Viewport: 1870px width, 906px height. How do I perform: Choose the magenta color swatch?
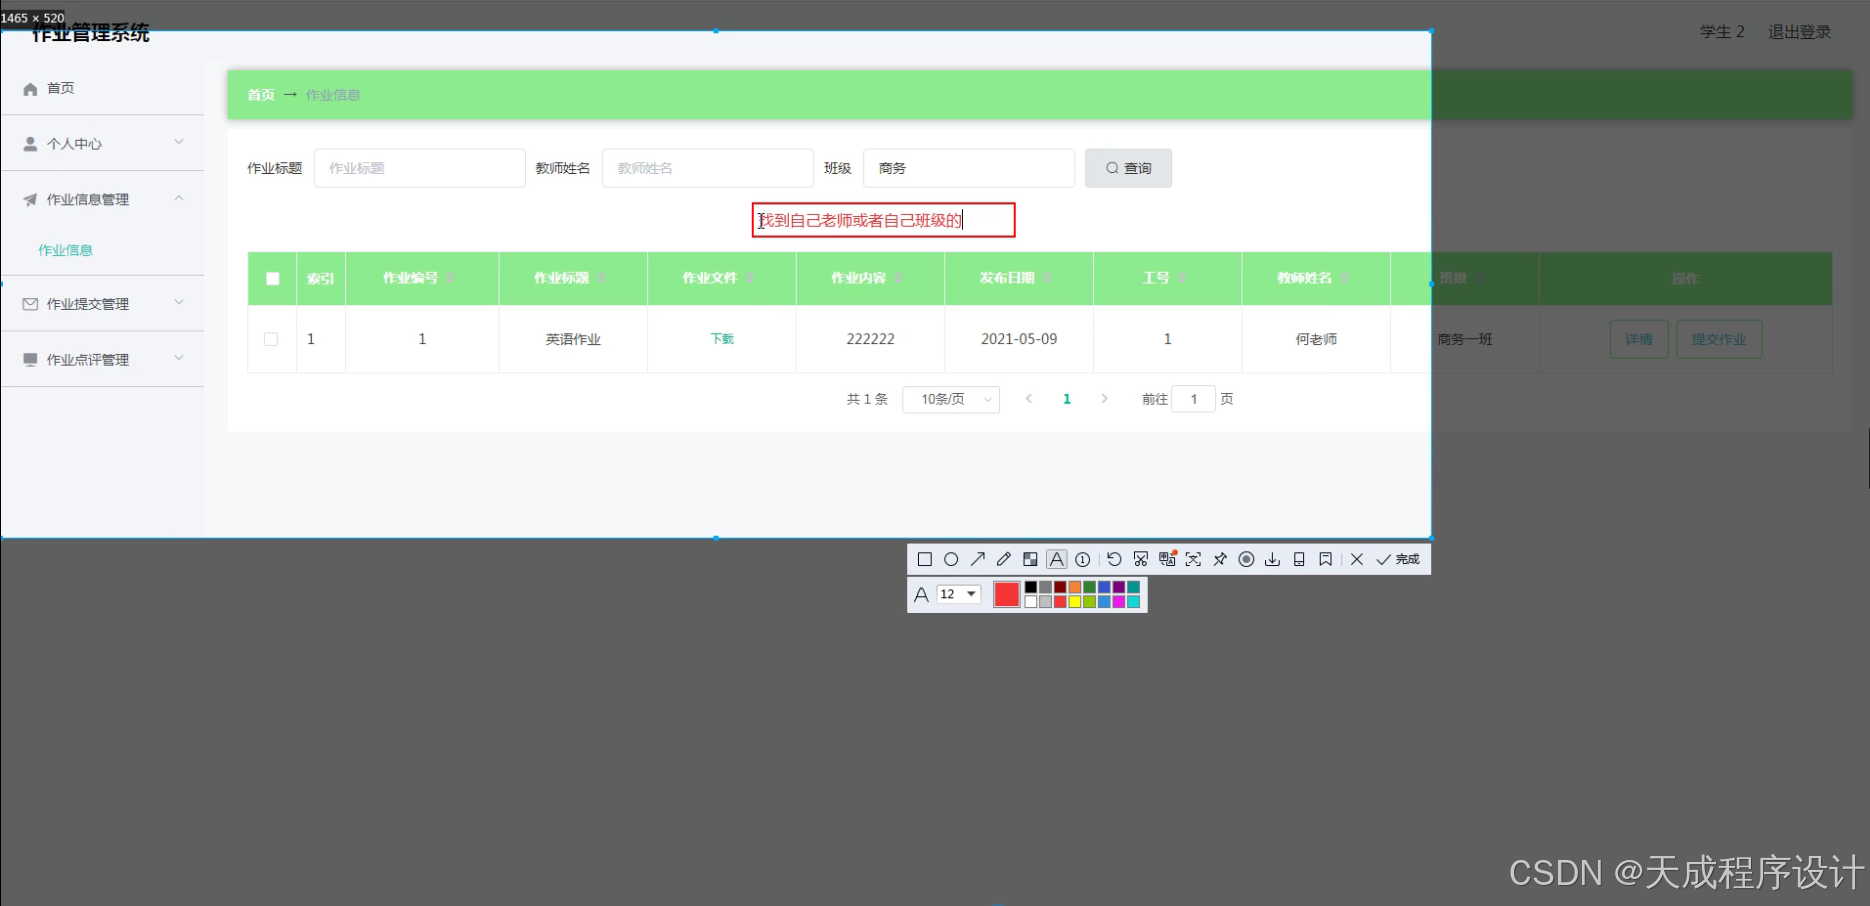pos(1119,601)
